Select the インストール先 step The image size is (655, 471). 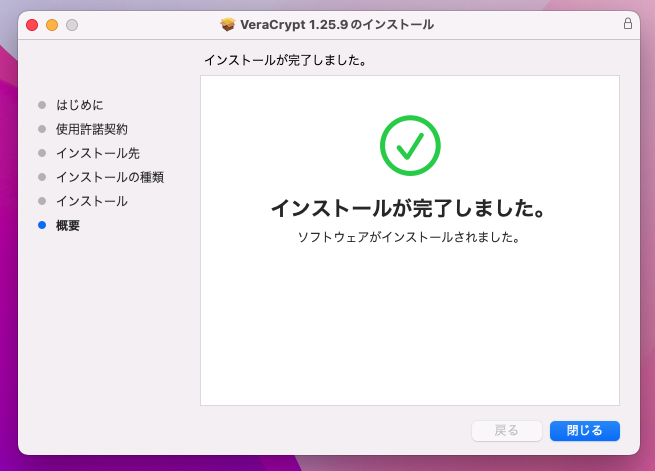point(97,153)
